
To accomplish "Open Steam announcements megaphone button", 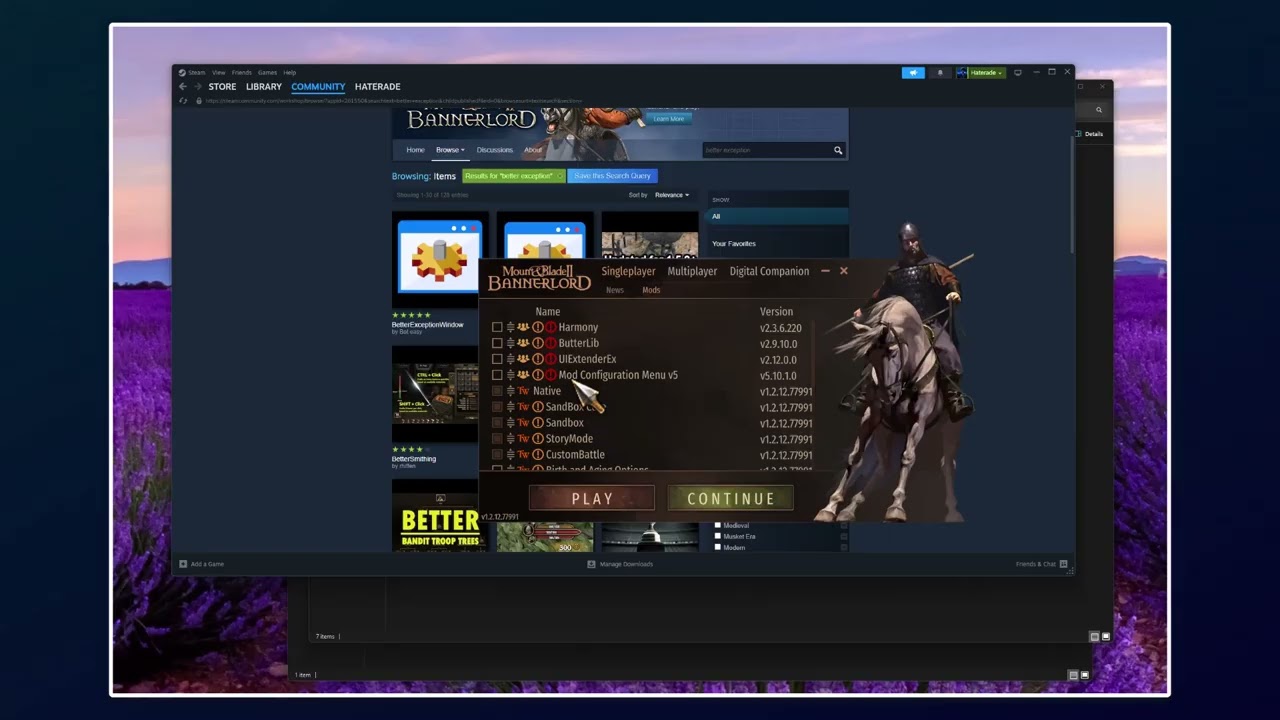I will pos(912,73).
